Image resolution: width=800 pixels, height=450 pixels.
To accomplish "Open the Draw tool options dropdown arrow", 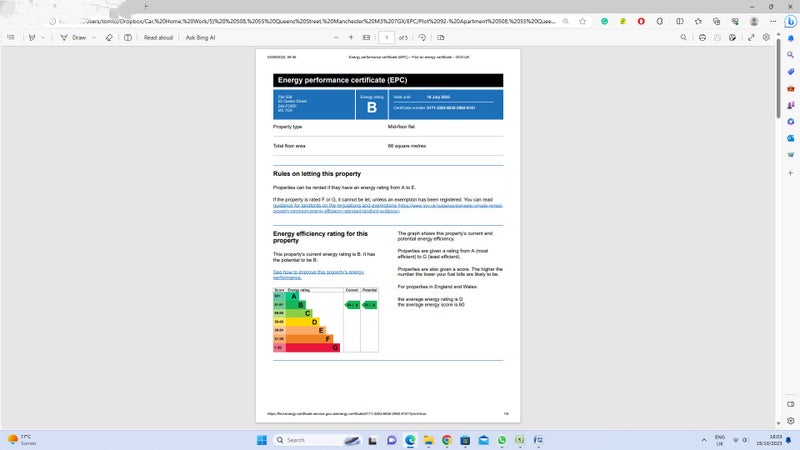I will click(x=94, y=37).
